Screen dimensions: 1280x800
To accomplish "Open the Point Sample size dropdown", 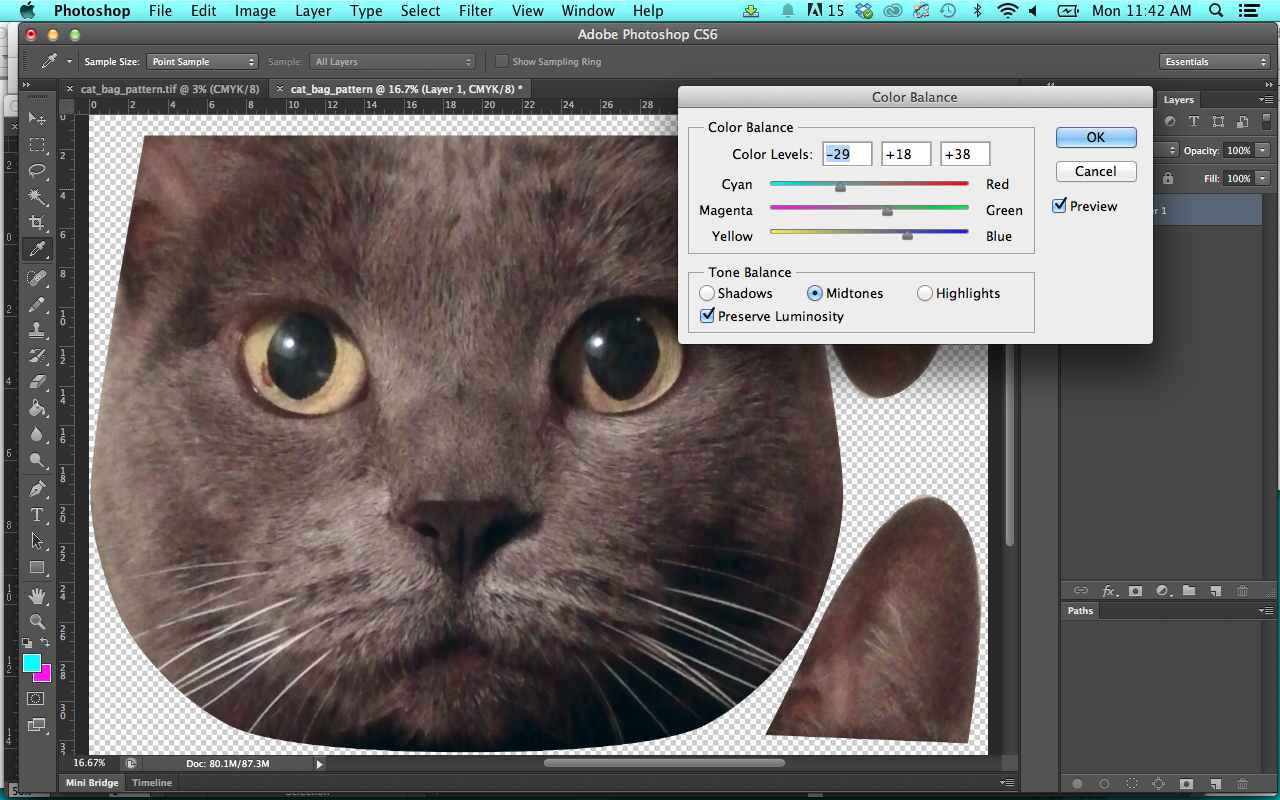I will click(202, 61).
